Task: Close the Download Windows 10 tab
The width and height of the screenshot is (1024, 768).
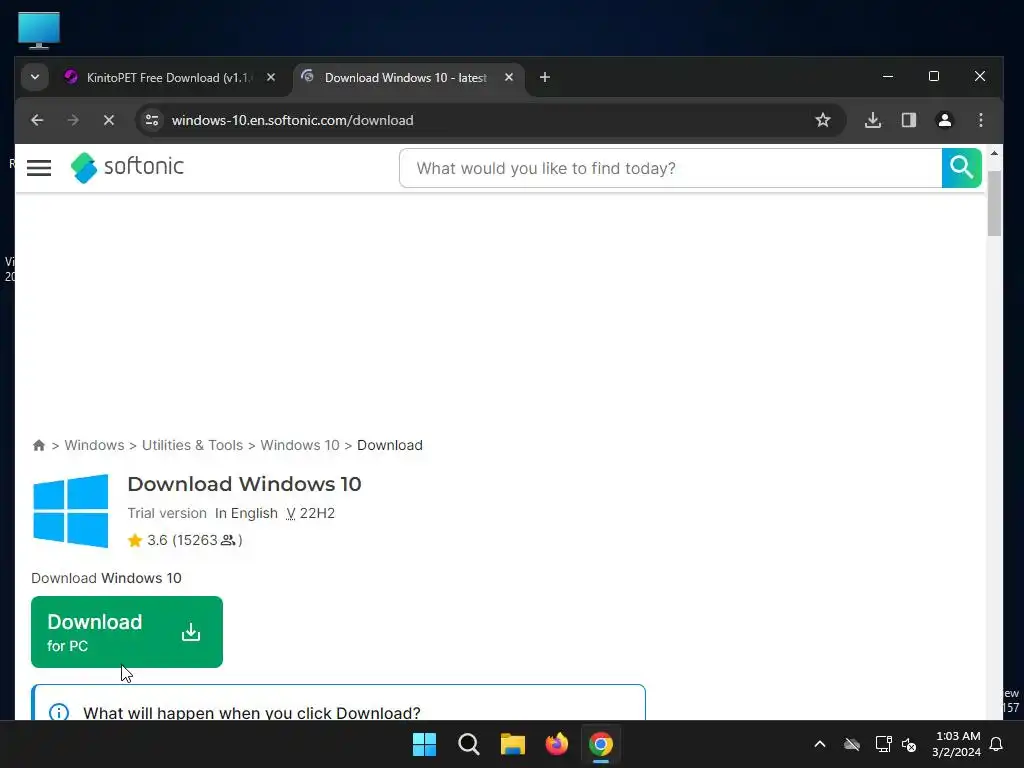Action: click(x=509, y=77)
